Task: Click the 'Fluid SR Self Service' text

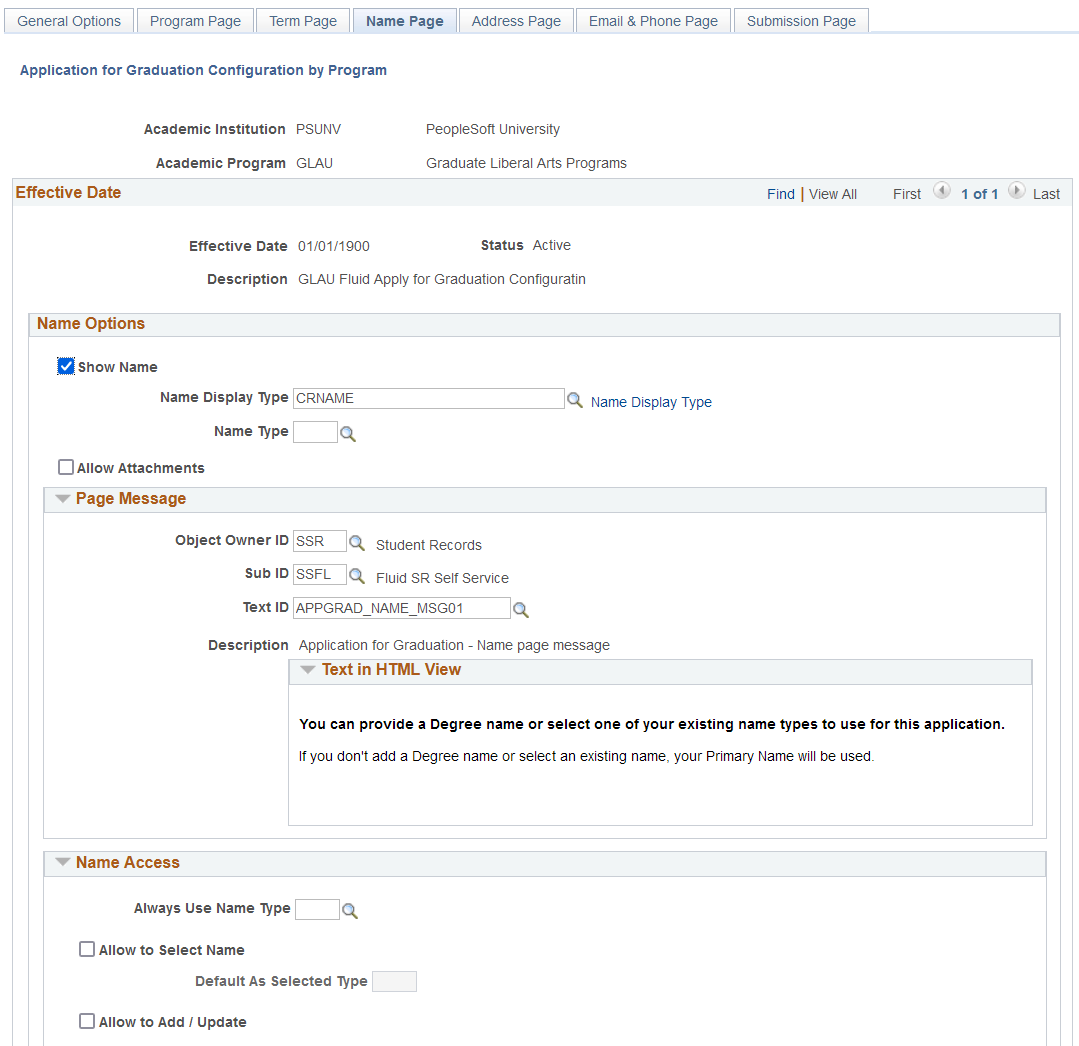Action: pyautogui.click(x=442, y=578)
